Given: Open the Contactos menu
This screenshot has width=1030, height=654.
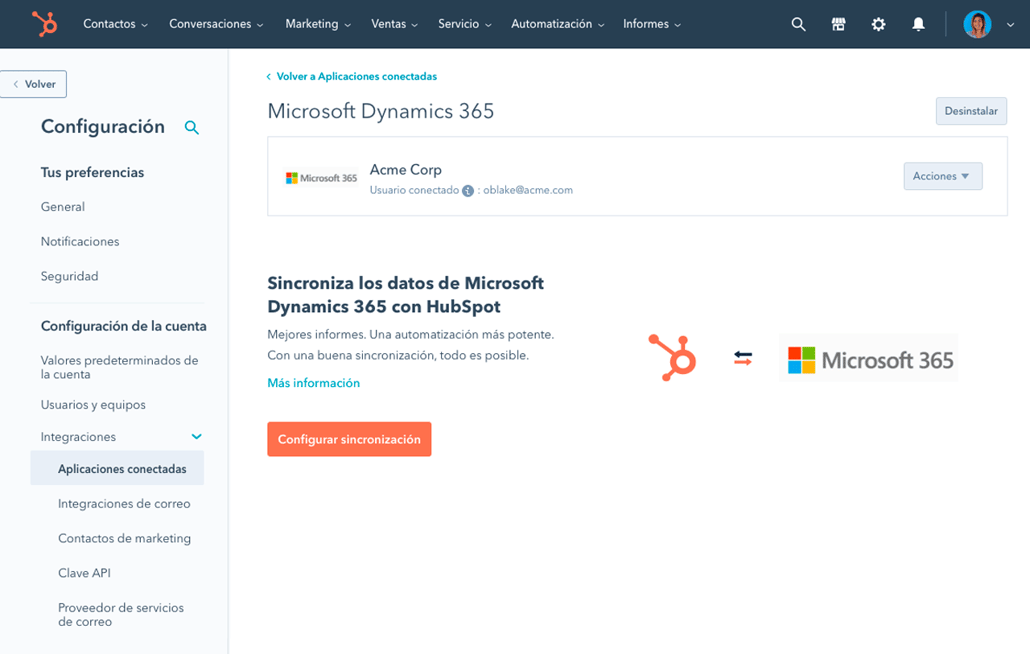Looking at the screenshot, I should (116, 24).
